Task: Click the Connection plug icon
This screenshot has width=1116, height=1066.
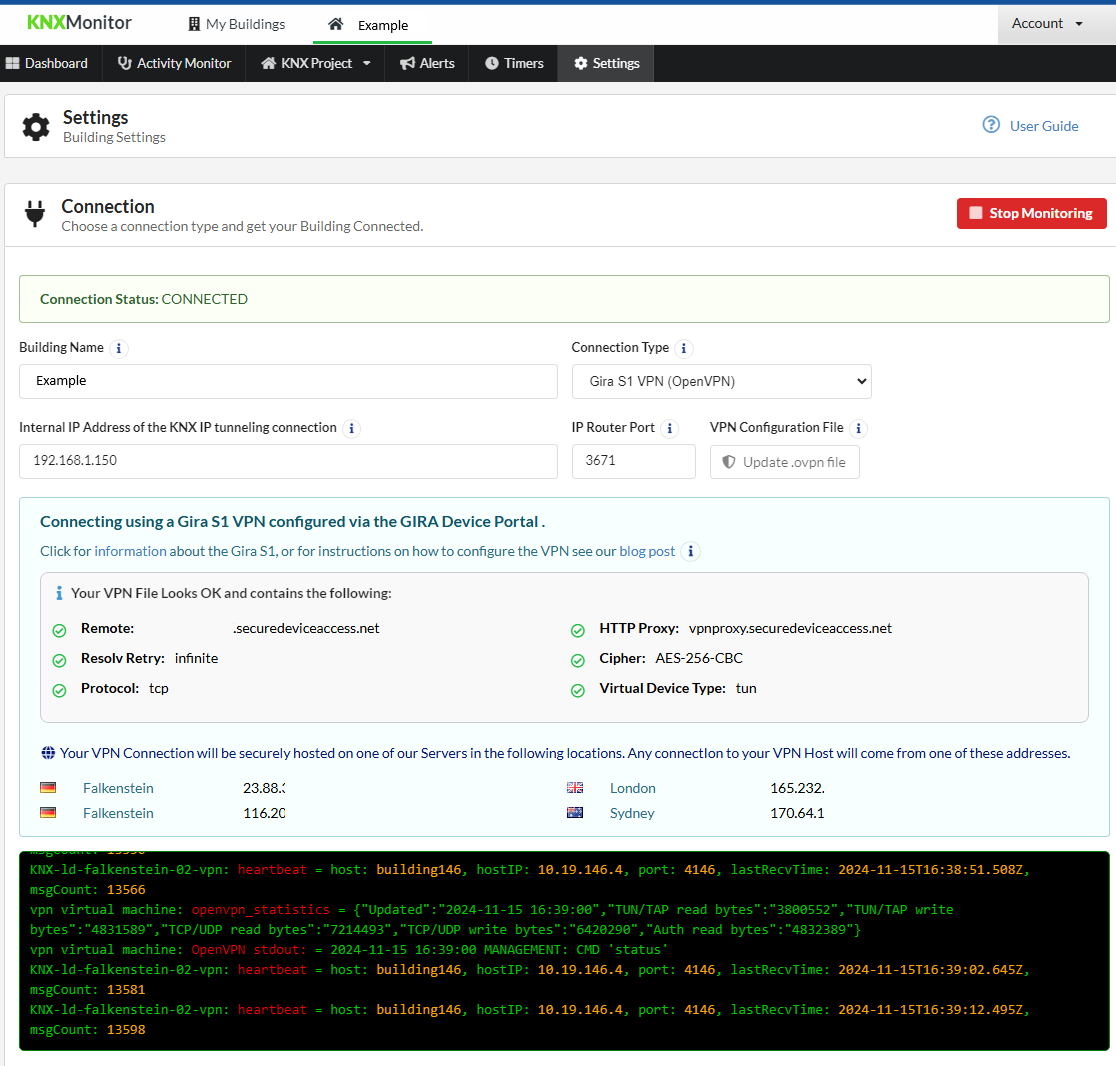Action: [x=34, y=213]
